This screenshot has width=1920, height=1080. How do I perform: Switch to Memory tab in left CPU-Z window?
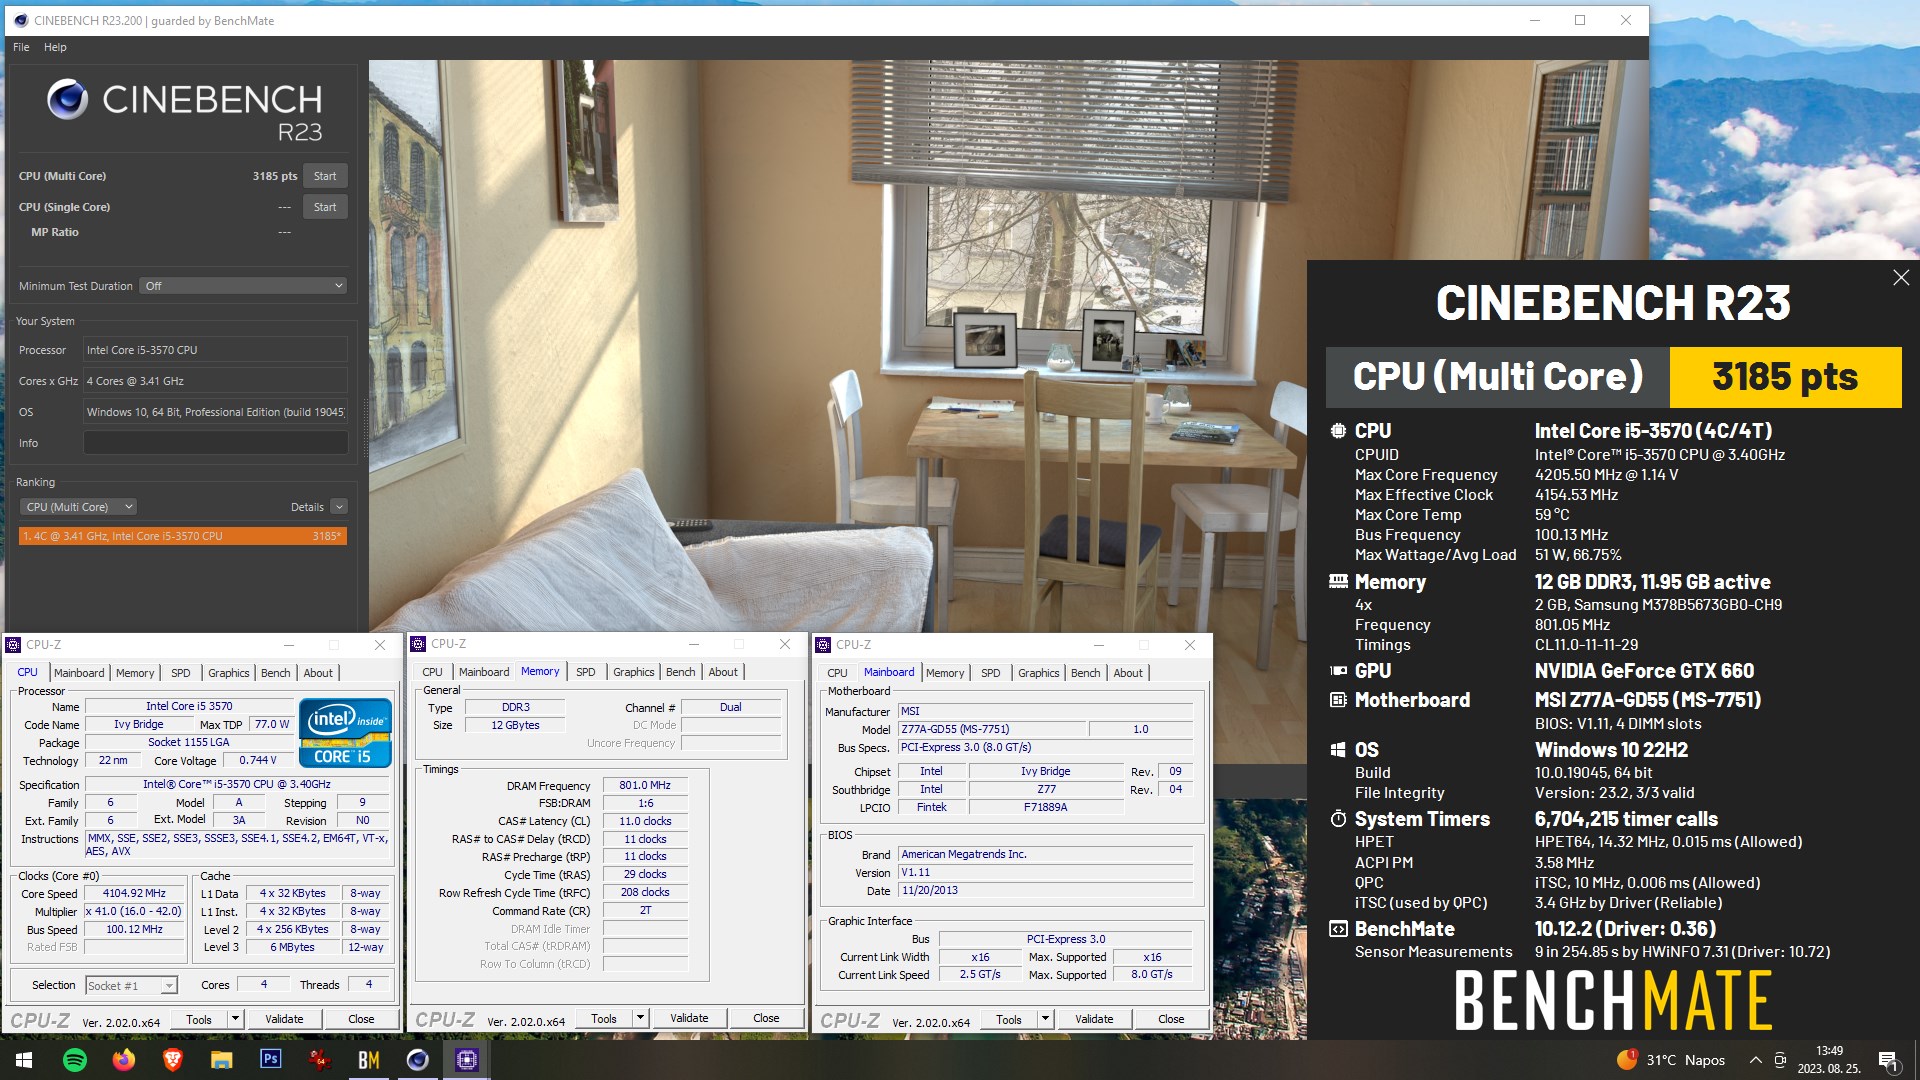[x=135, y=673]
